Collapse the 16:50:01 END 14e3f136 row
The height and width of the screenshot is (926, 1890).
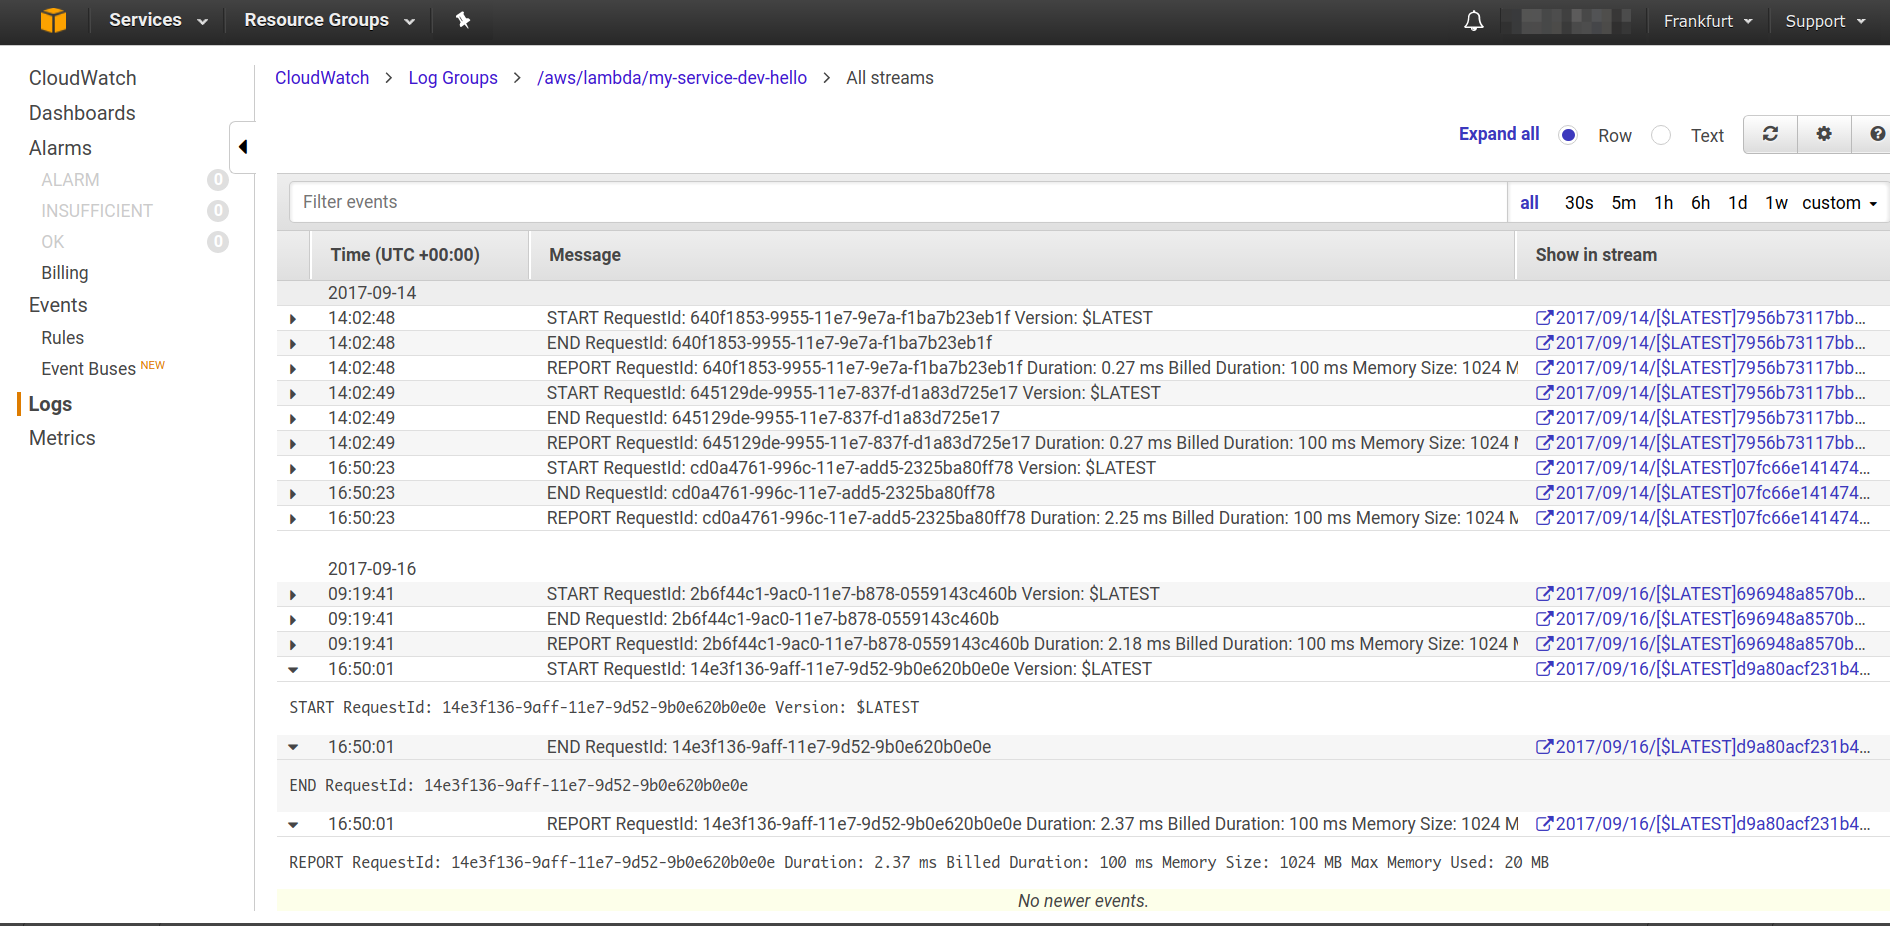293,747
